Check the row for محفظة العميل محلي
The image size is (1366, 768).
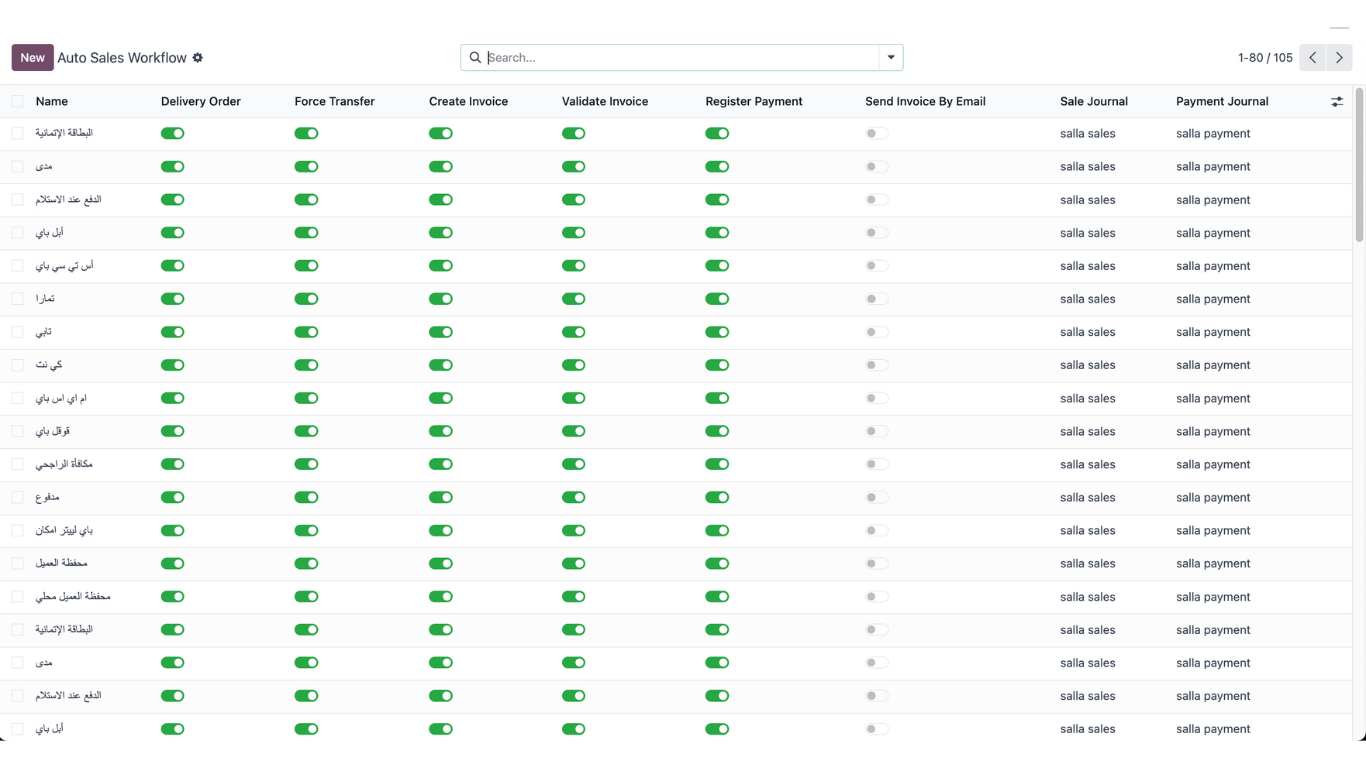click(18, 597)
